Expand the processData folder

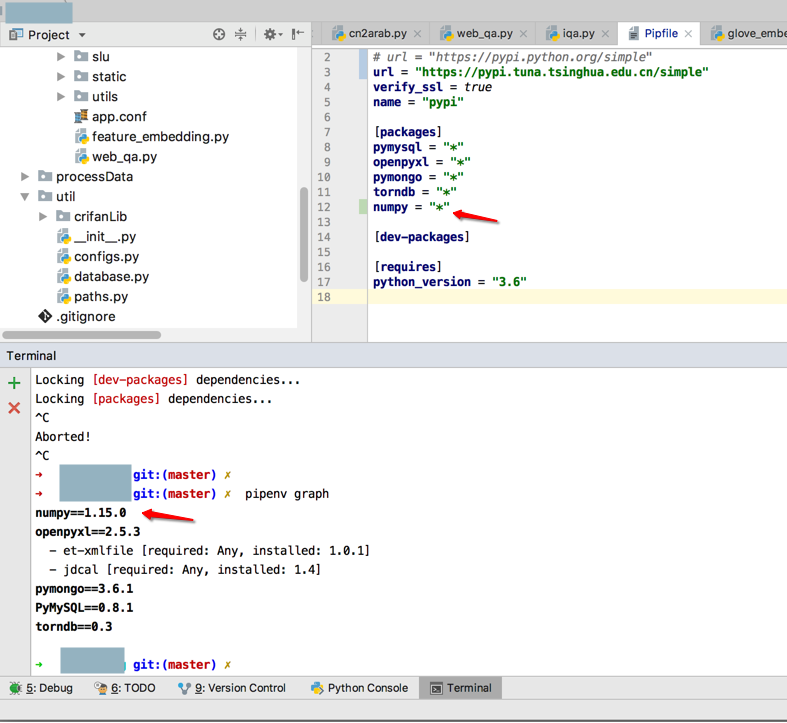(x=26, y=177)
